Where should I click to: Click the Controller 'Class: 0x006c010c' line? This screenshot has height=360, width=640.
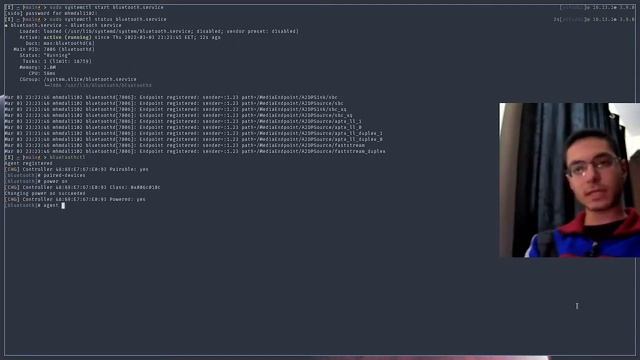(82, 187)
